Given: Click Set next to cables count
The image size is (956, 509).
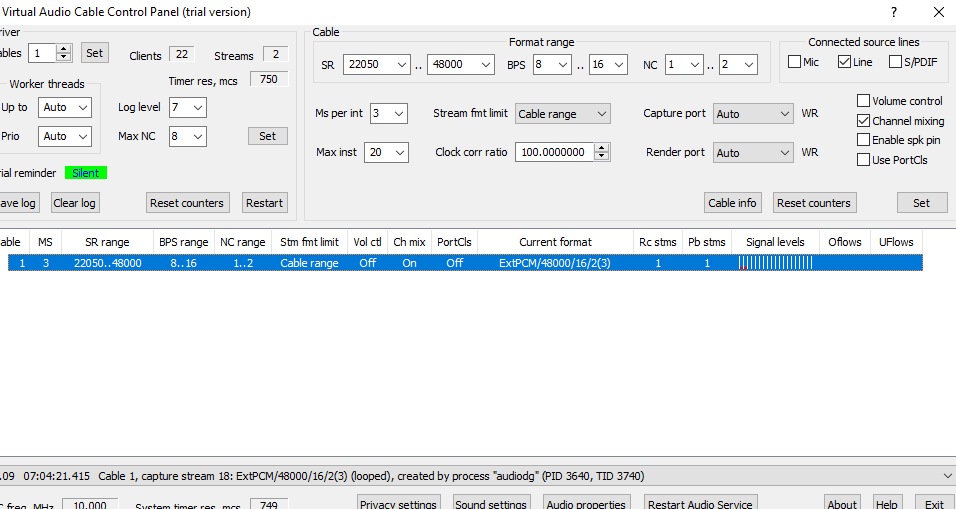Looking at the screenshot, I should pos(95,53).
